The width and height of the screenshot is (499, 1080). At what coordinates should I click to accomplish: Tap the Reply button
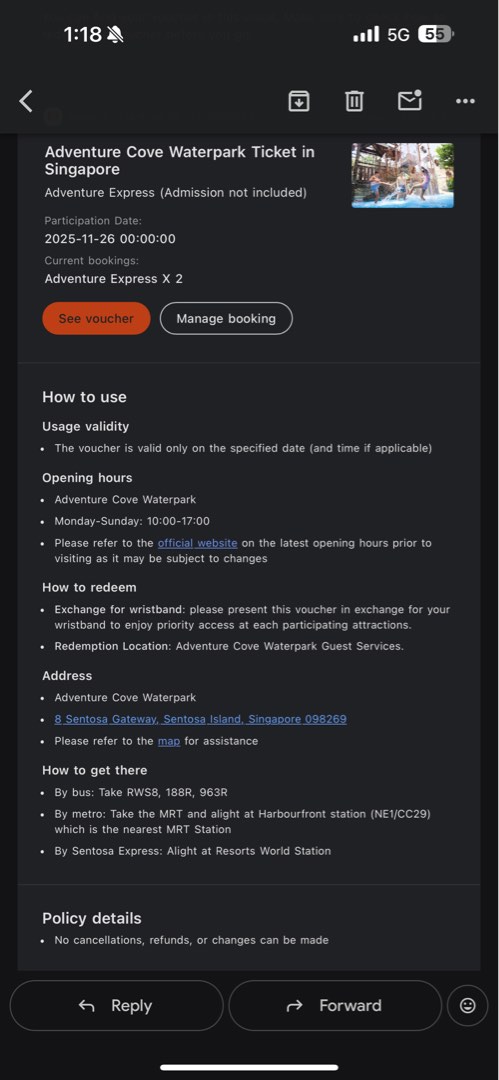point(116,1006)
